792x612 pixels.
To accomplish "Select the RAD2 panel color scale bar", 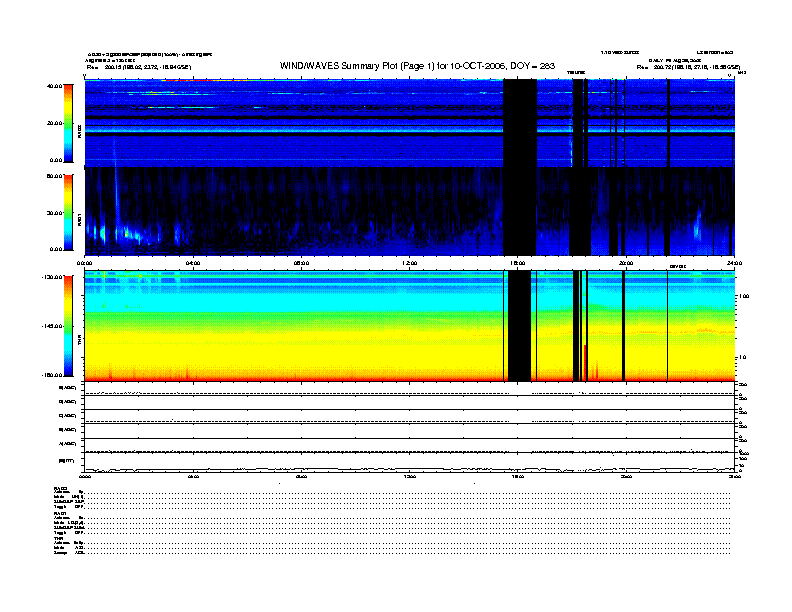I will click(68, 123).
